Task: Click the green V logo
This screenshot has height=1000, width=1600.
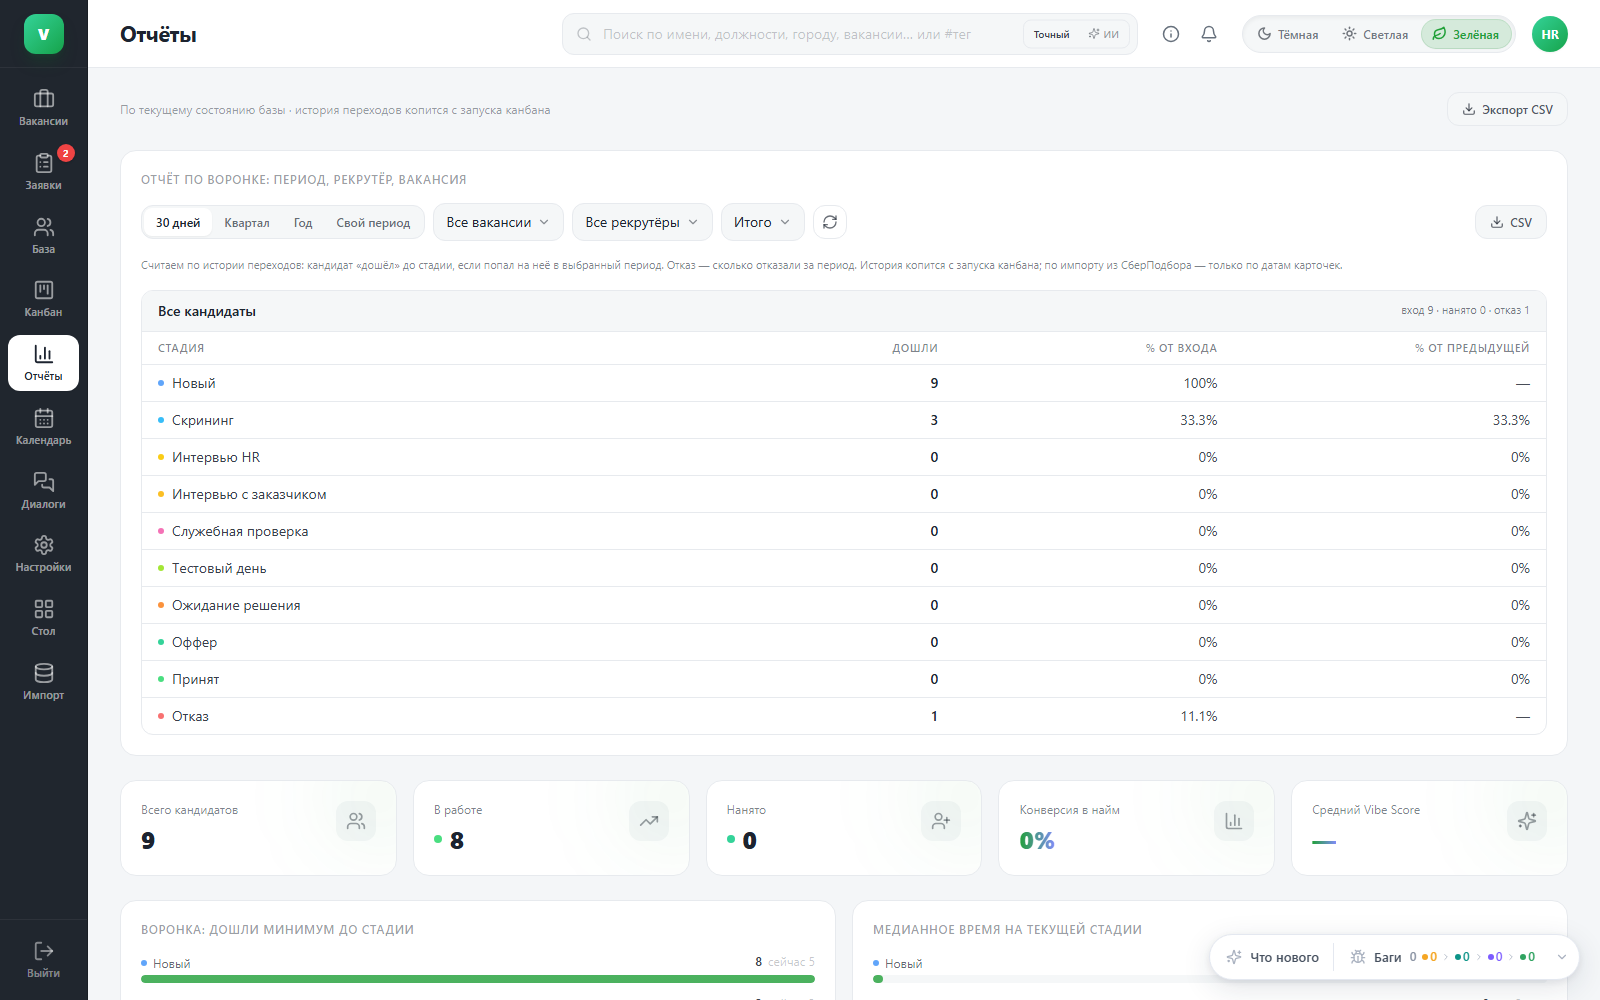Action: pos(44,34)
